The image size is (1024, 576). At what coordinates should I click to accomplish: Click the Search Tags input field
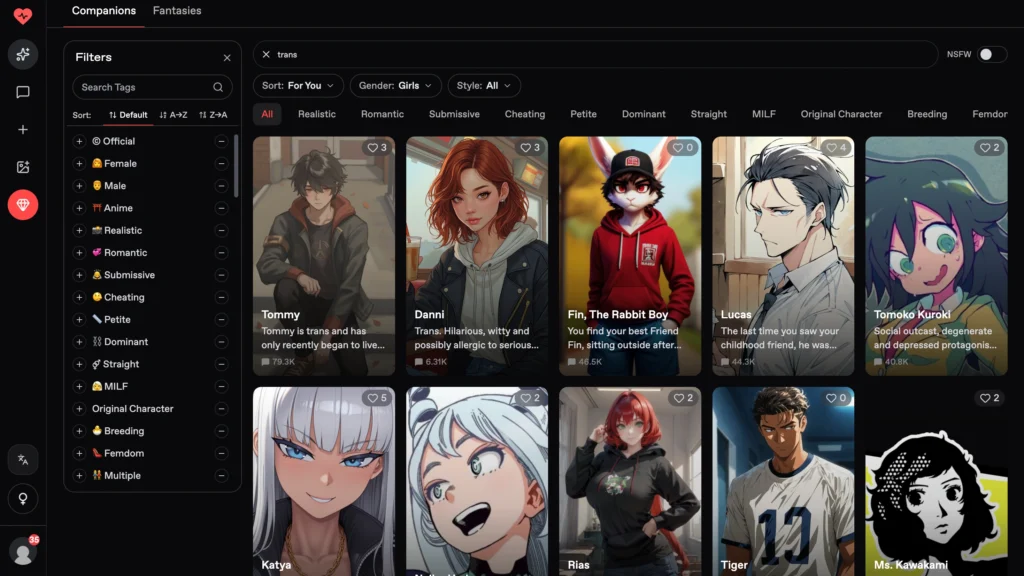pos(152,87)
